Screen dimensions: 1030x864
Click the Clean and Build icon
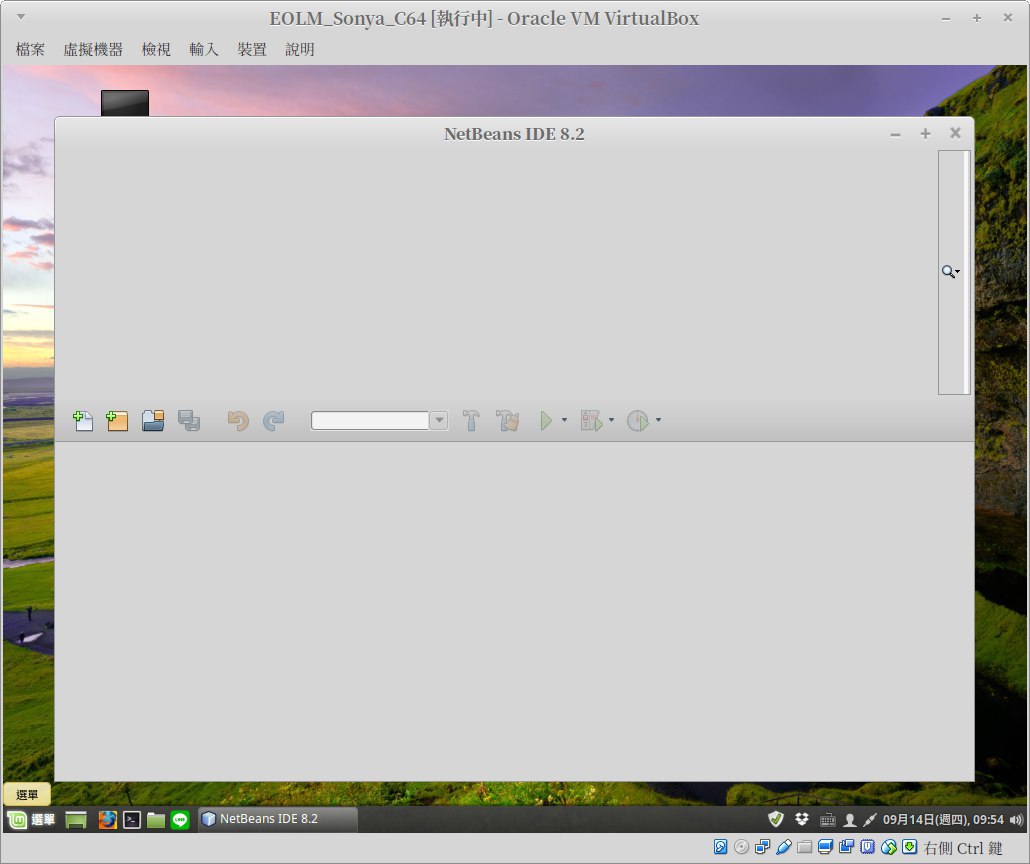(x=507, y=421)
